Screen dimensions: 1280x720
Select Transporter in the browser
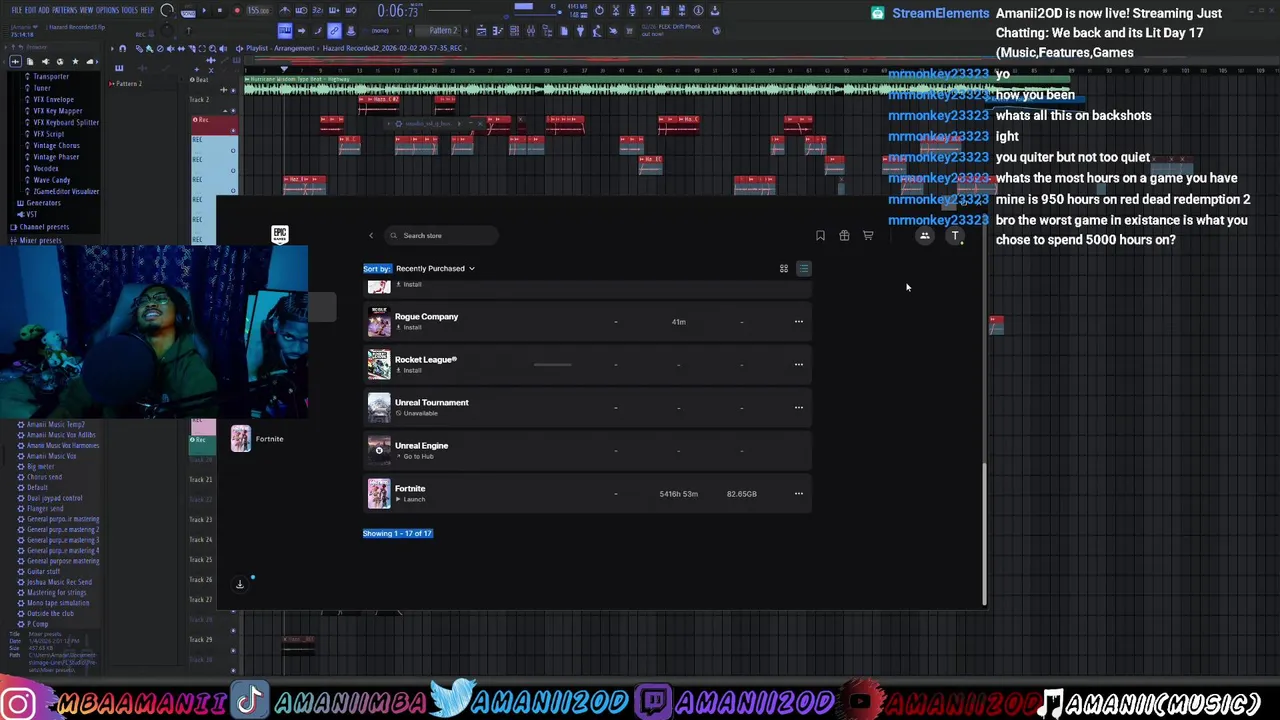(51, 76)
